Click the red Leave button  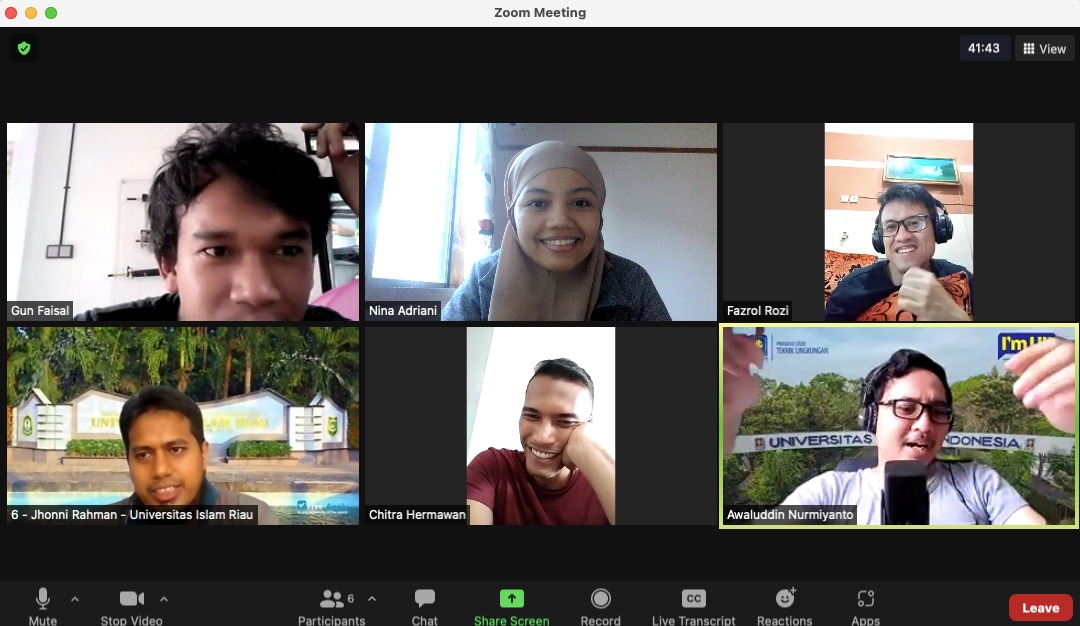pyautogui.click(x=1040, y=608)
